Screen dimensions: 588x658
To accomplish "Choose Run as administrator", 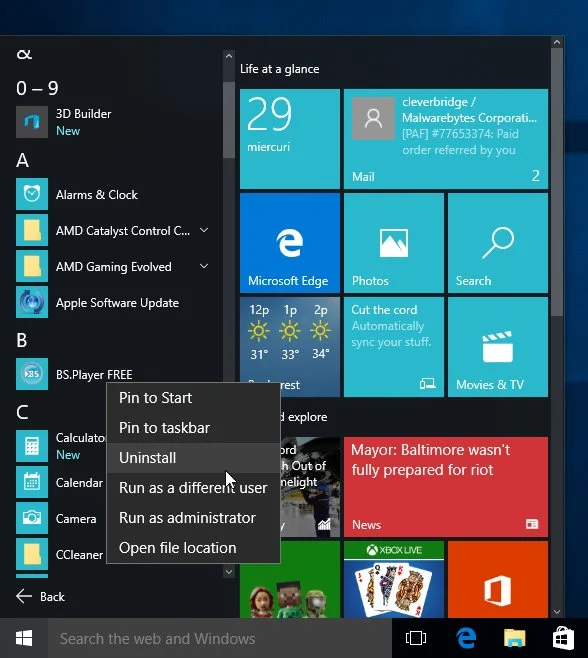I will pos(193,518).
